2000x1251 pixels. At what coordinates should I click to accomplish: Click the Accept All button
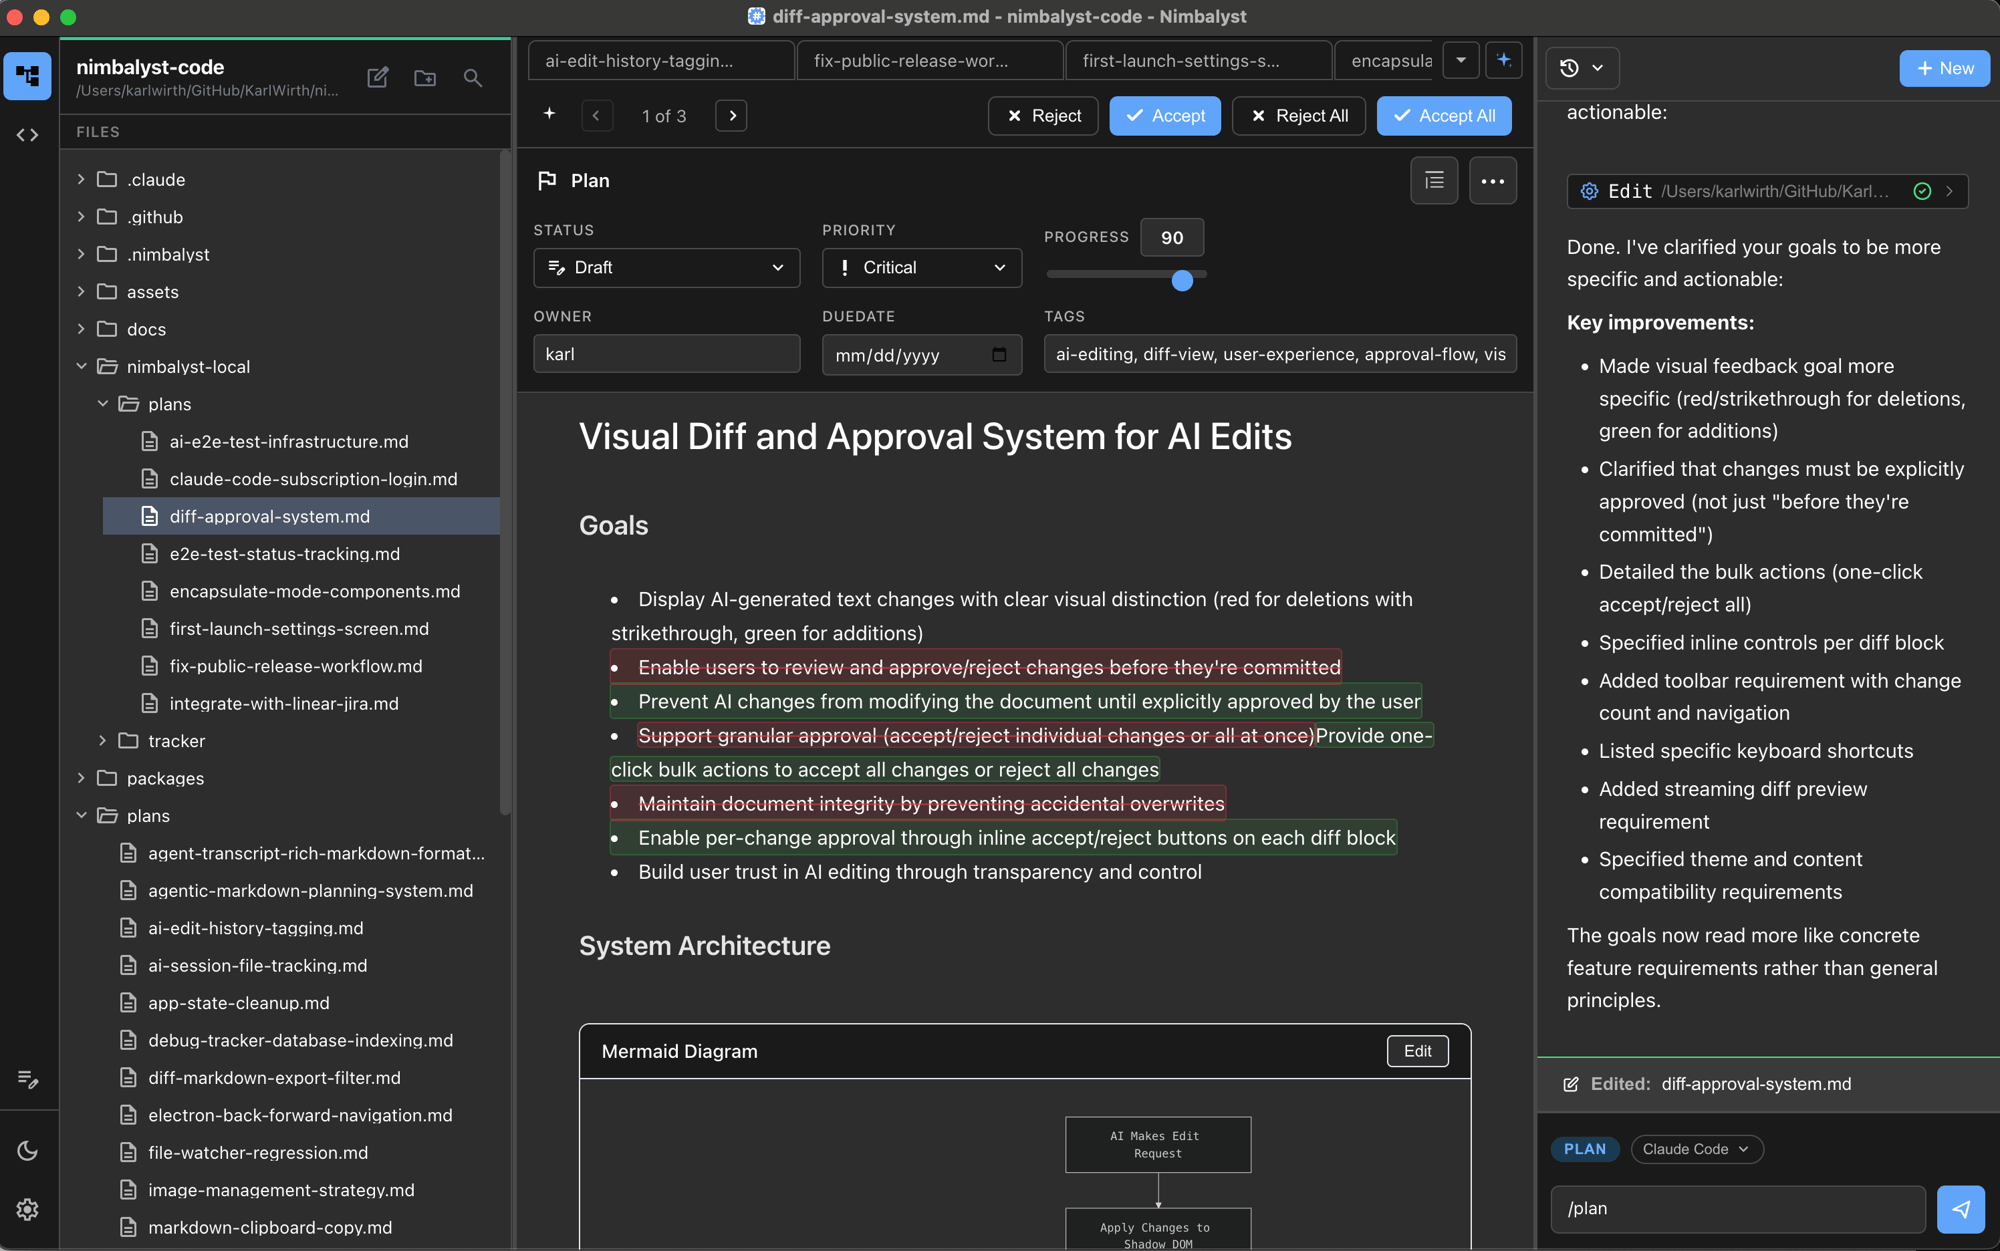(x=1443, y=116)
